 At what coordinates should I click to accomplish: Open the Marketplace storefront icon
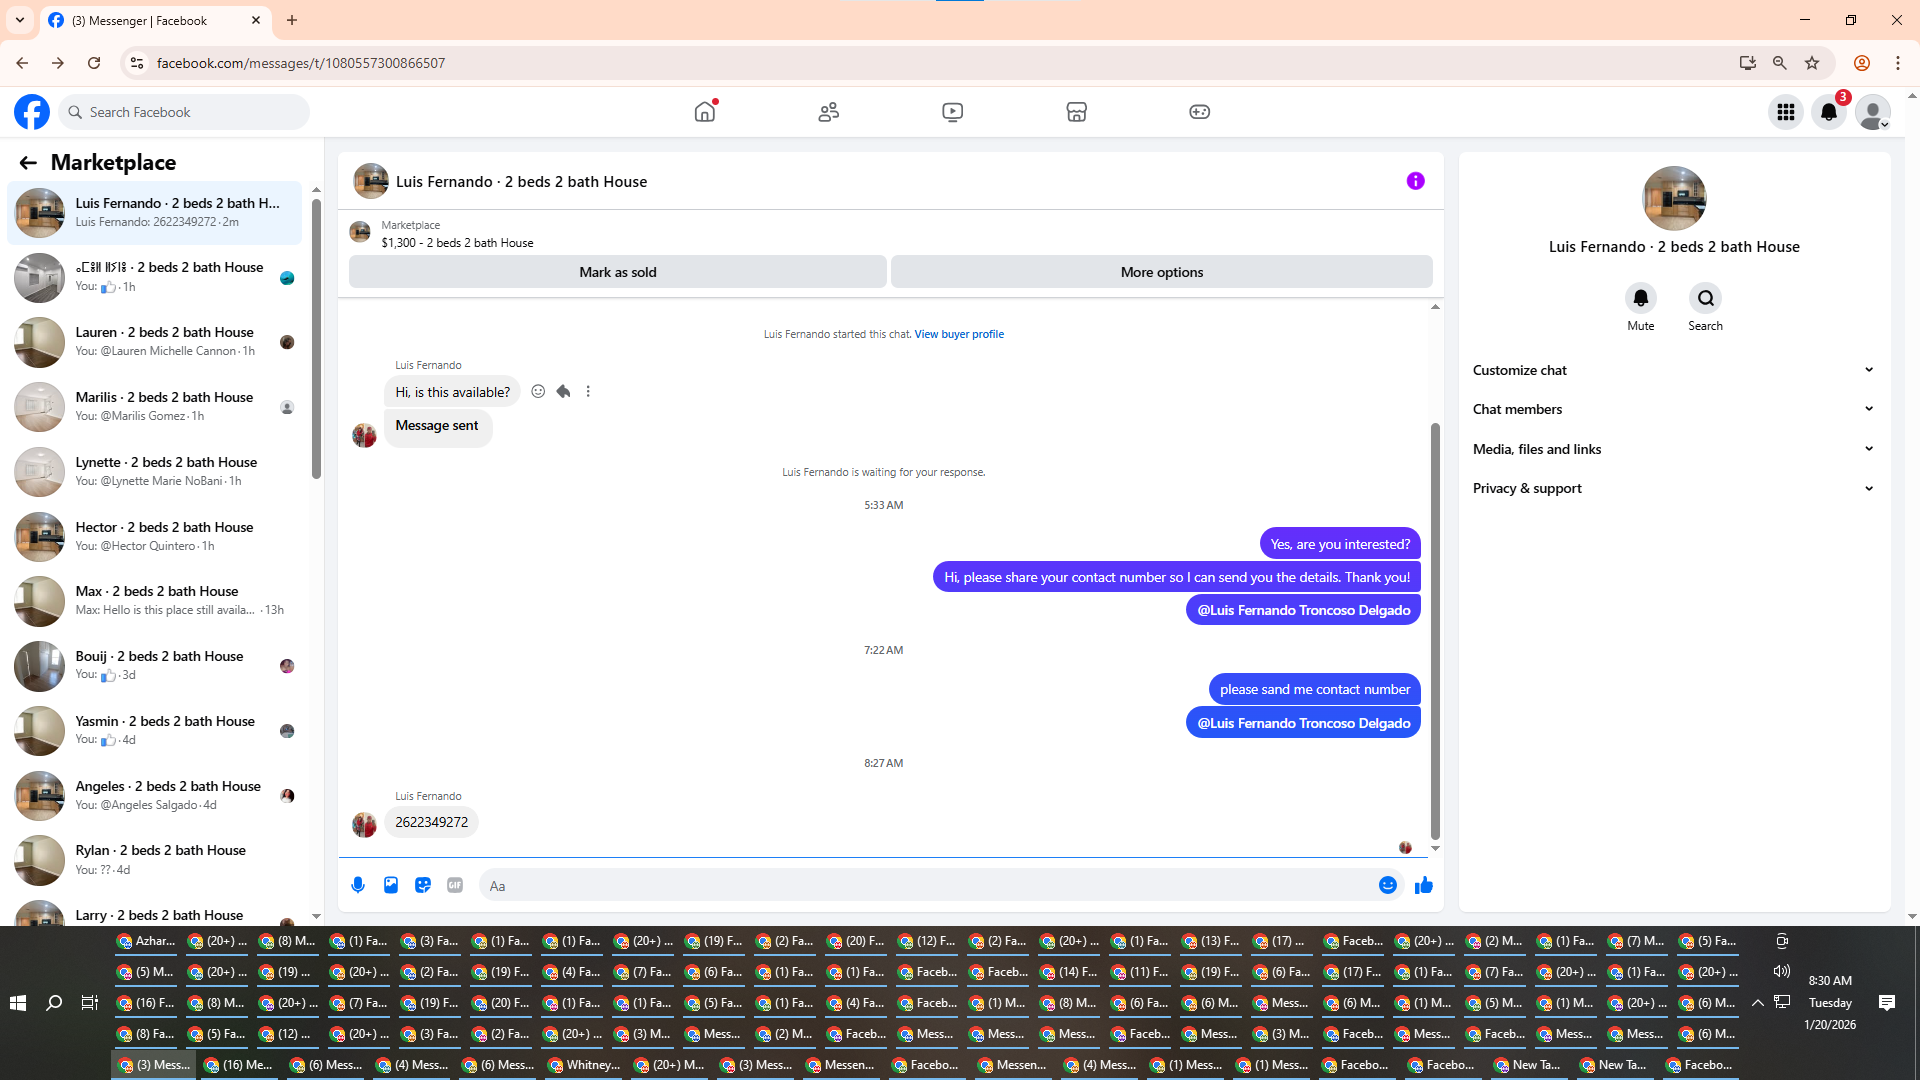(x=1076, y=112)
